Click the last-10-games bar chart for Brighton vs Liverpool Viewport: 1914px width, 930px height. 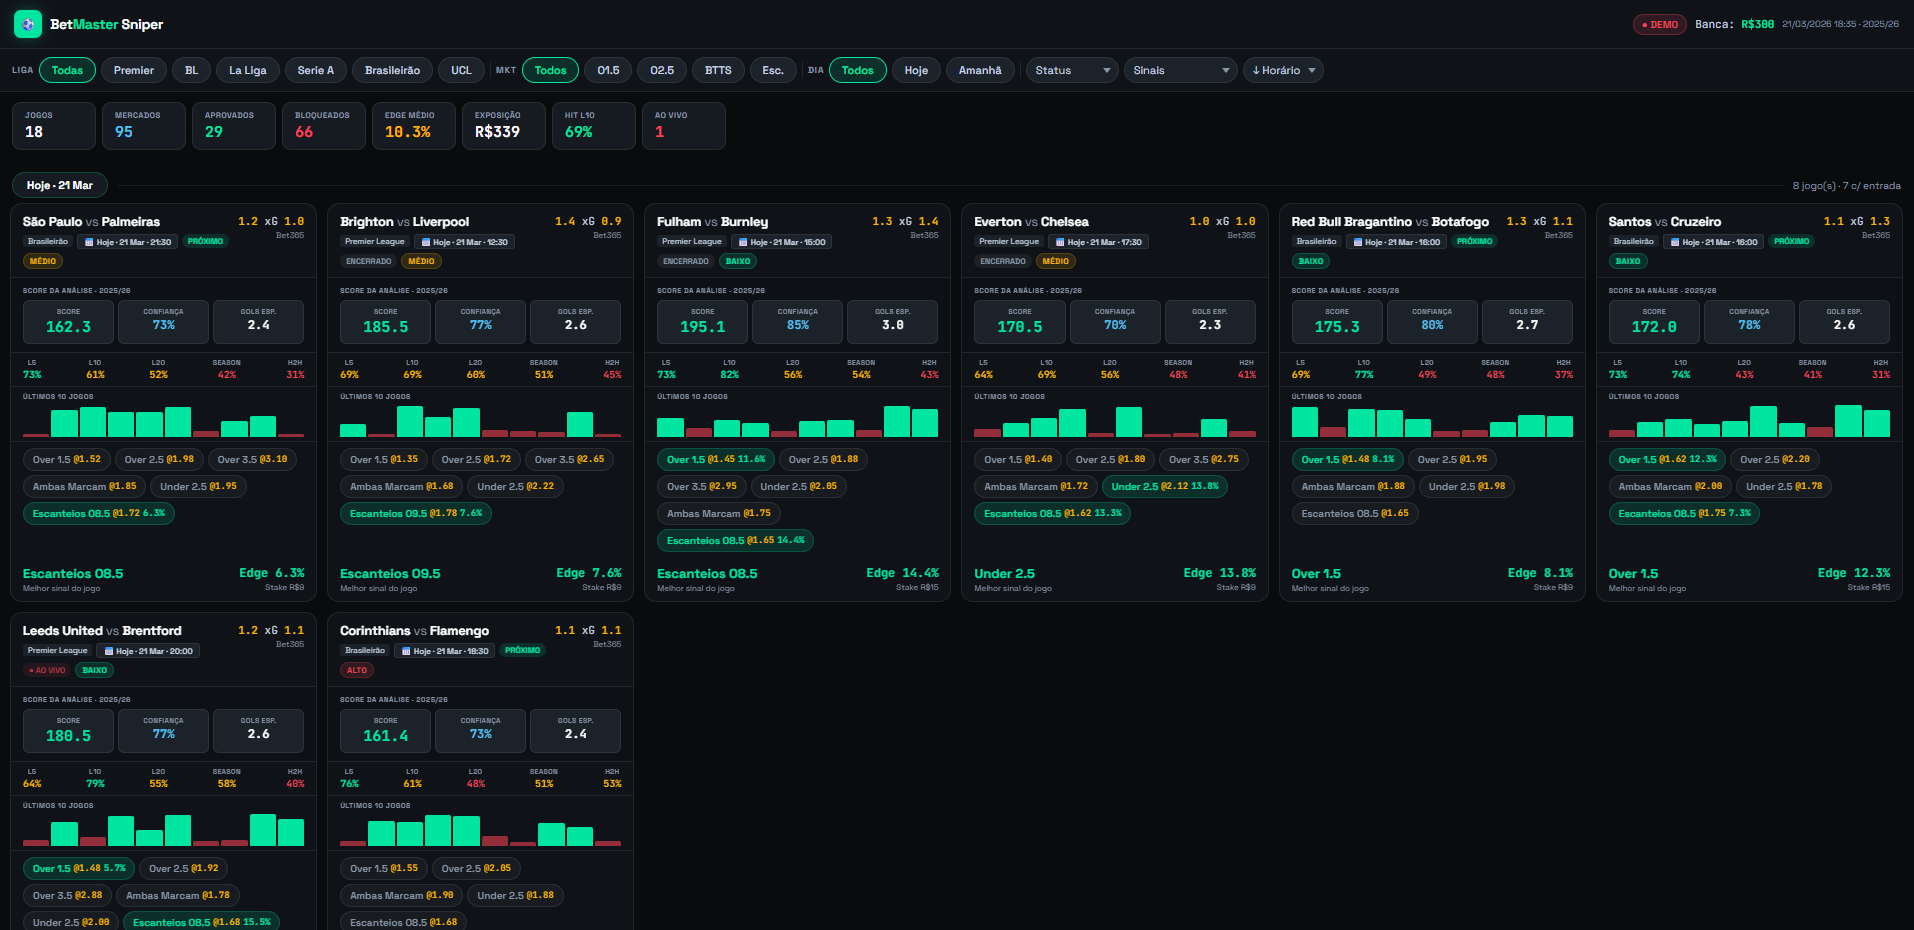pos(480,422)
